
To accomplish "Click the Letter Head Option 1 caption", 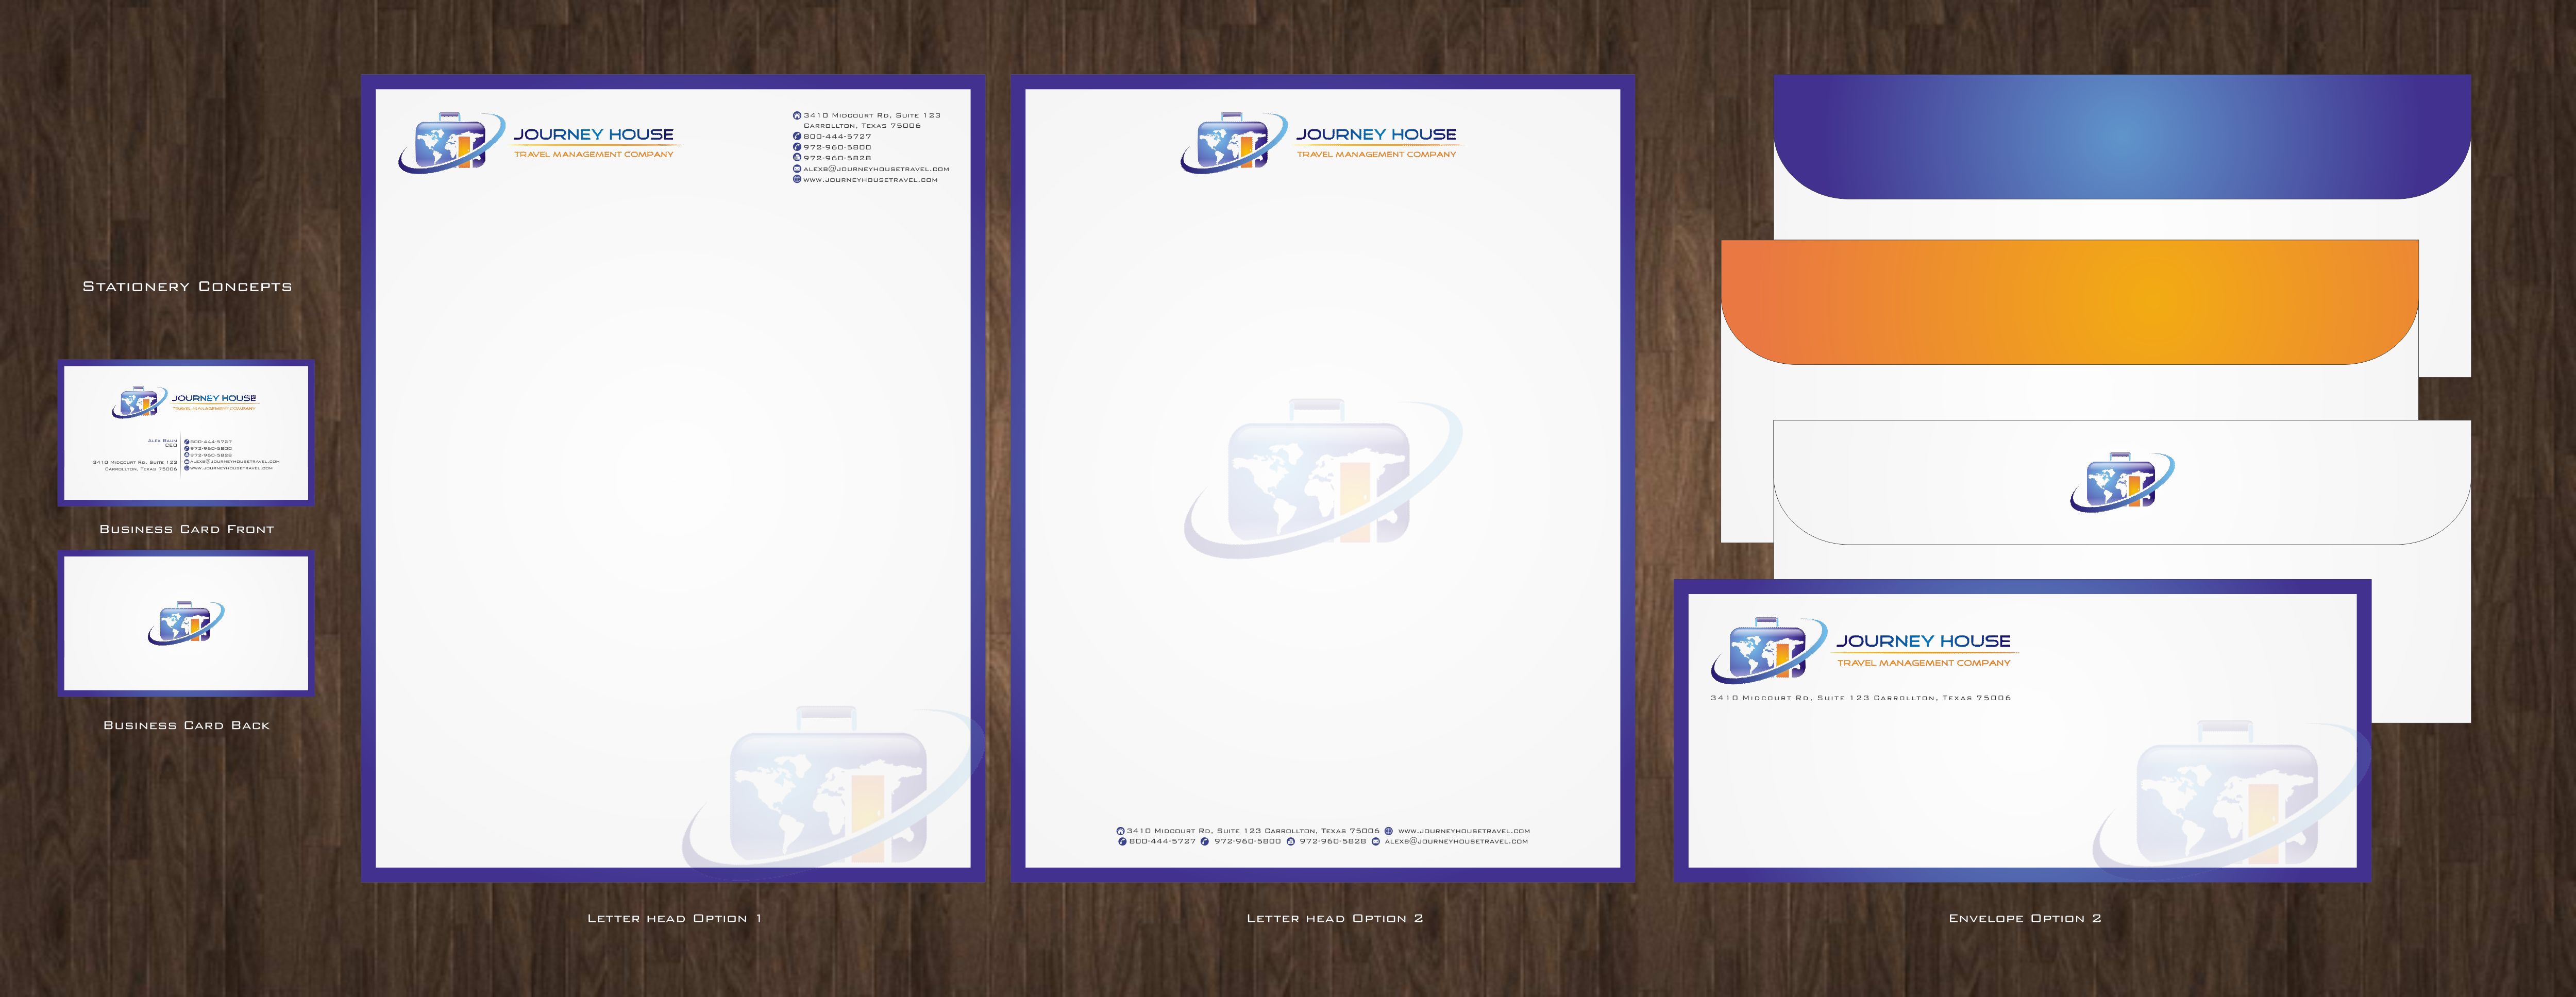I will click(x=674, y=918).
